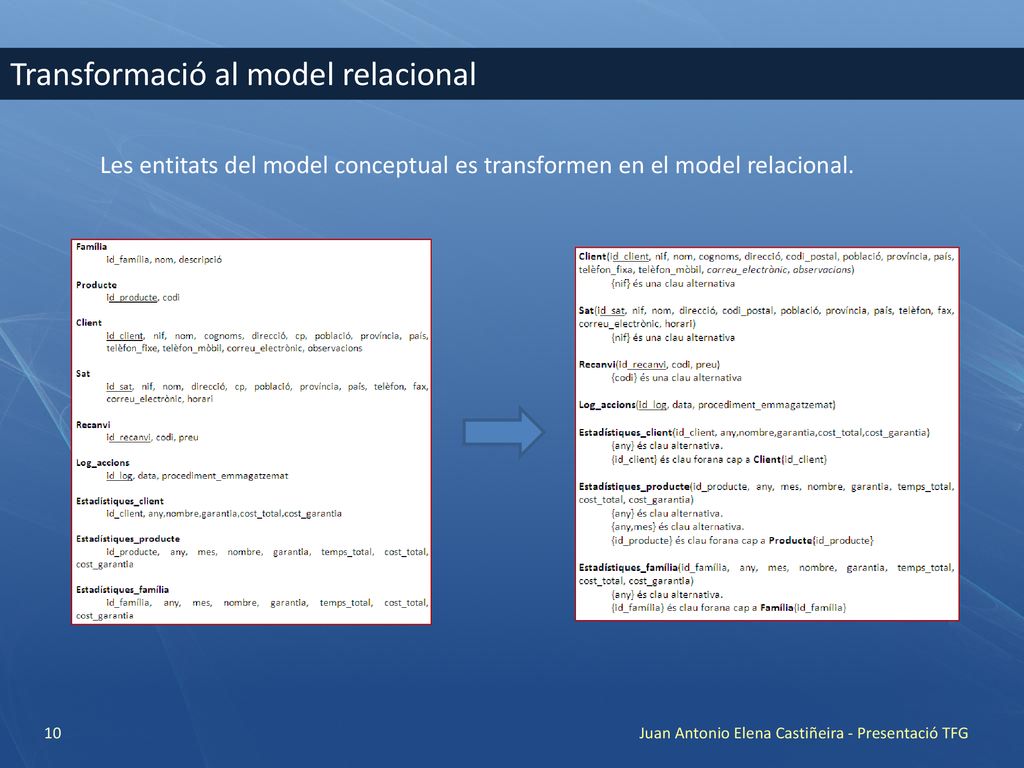Click the left conceptual model entity list image
The image size is (1024, 768).
click(x=251, y=432)
